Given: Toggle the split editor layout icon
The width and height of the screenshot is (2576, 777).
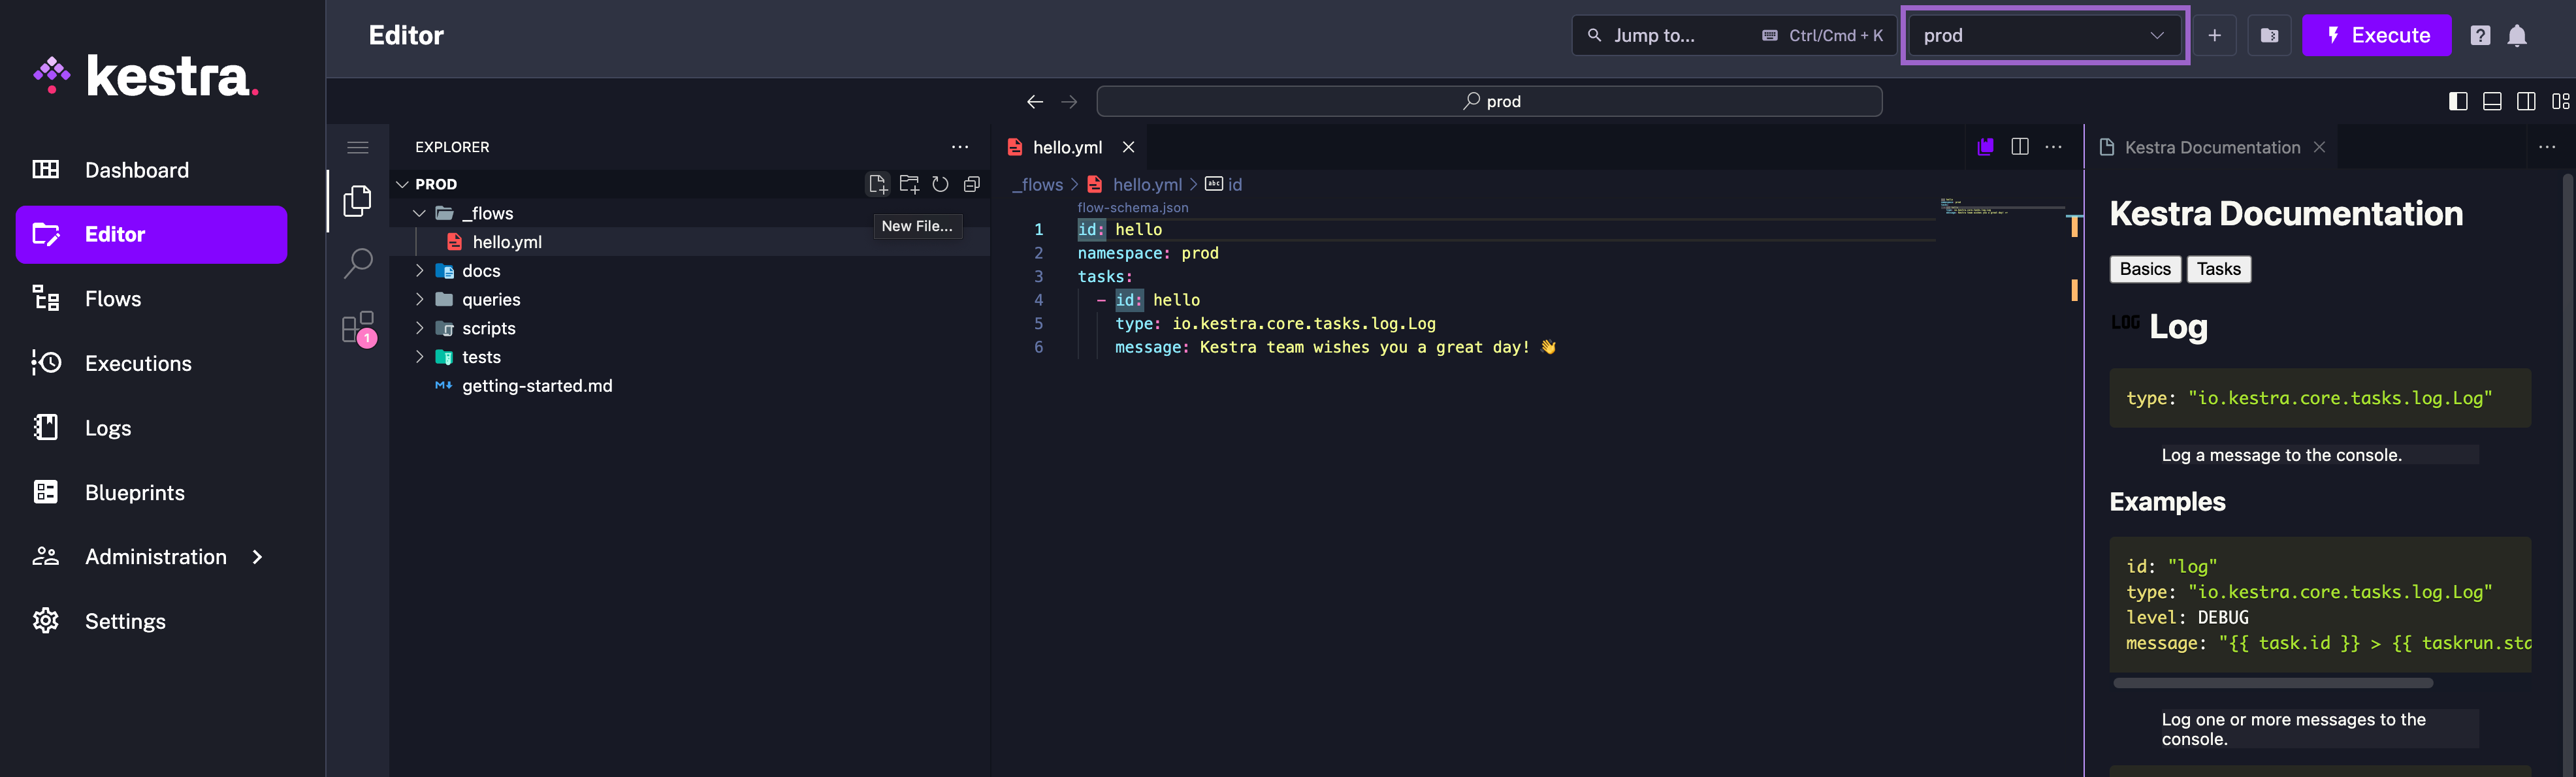Looking at the screenshot, I should (2020, 146).
